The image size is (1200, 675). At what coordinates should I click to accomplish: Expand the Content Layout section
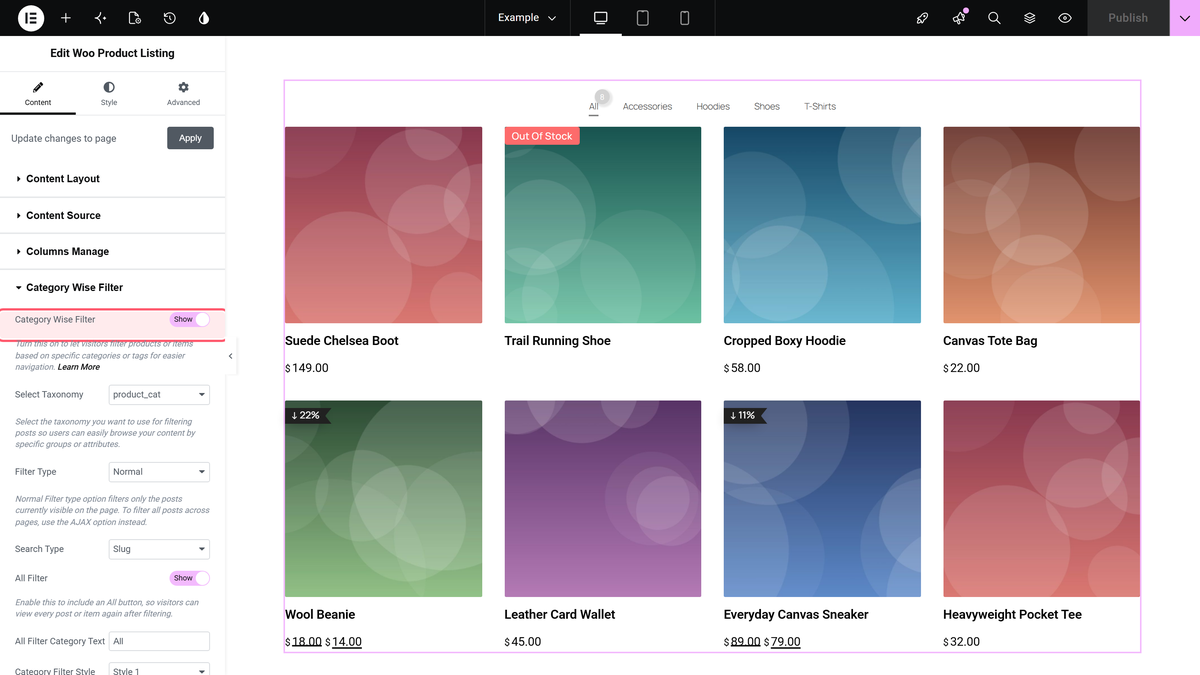point(113,179)
